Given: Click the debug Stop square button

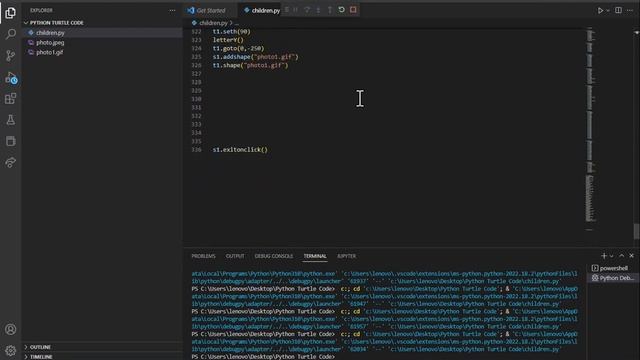Looking at the screenshot, I should click(x=353, y=9).
